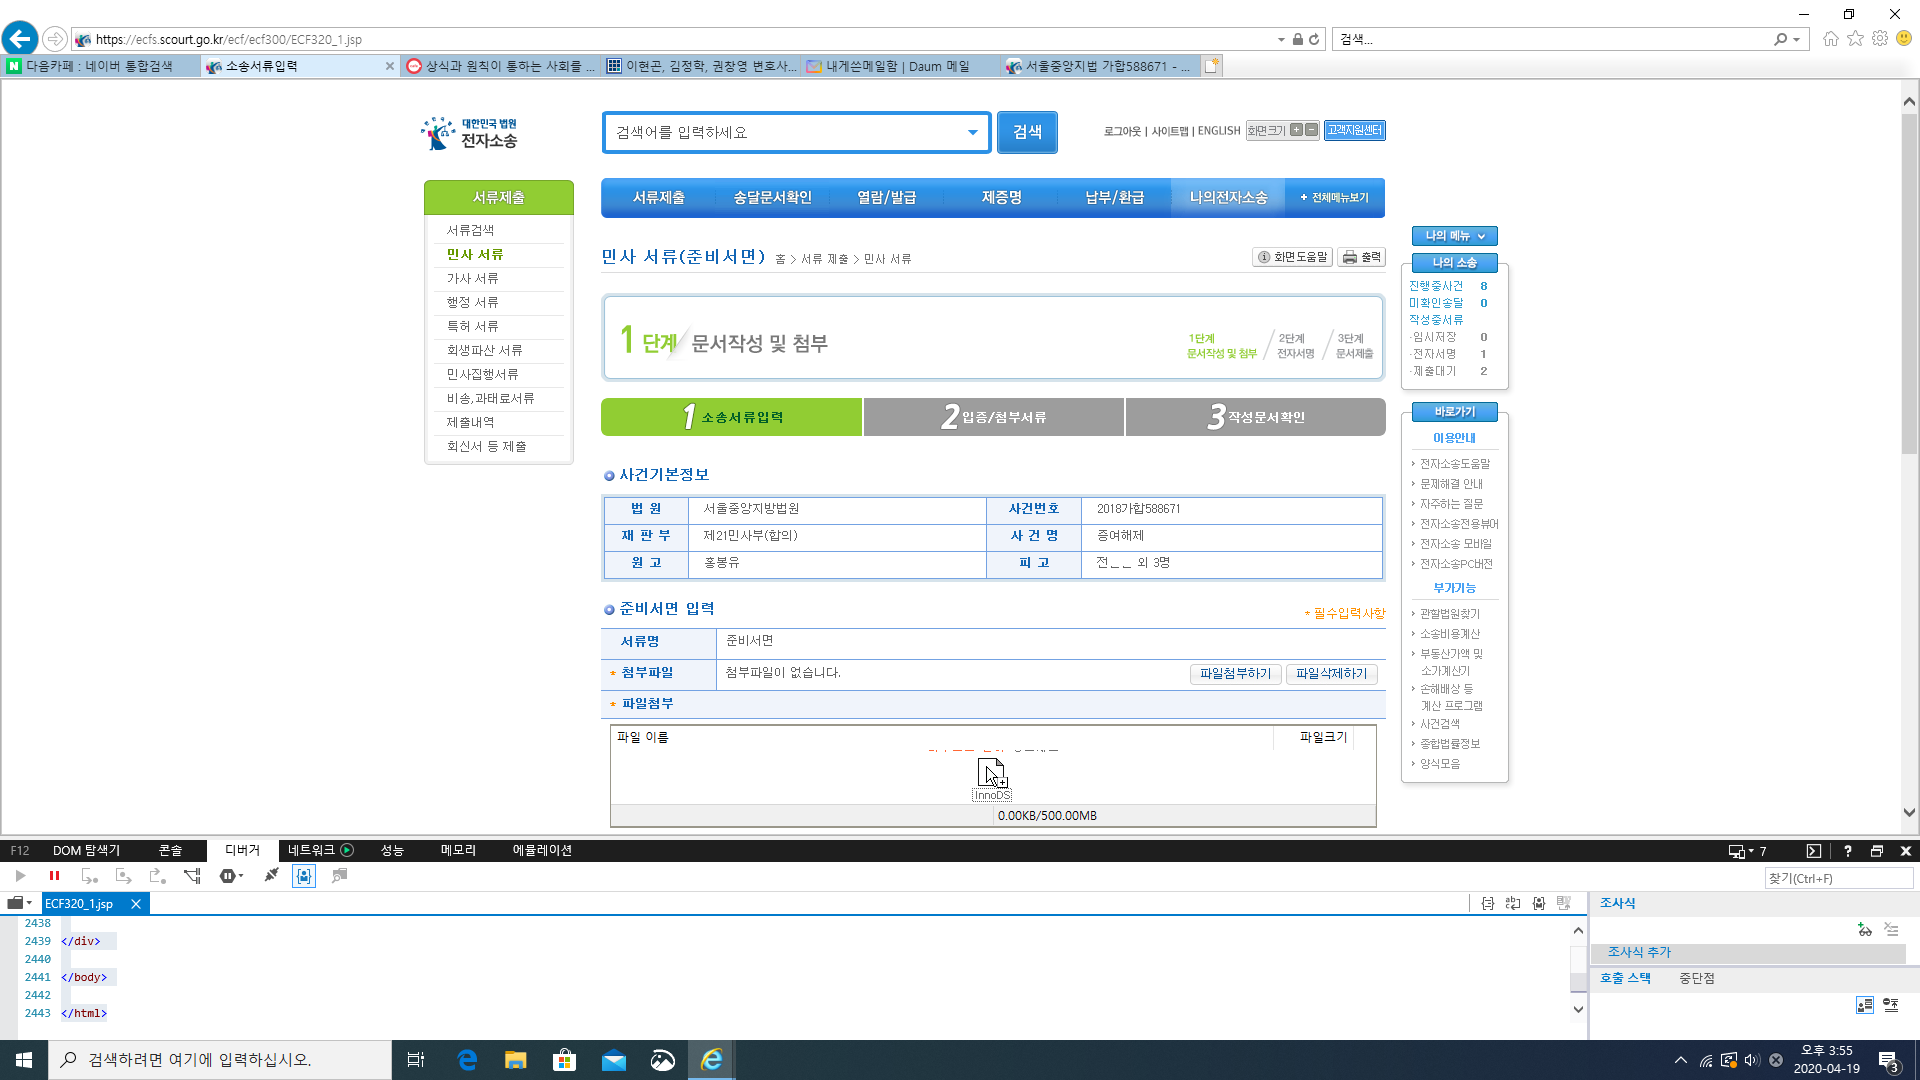Toggle word wrap in code editor
Image resolution: width=1920 pixels, height=1080 pixels.
click(x=1512, y=903)
